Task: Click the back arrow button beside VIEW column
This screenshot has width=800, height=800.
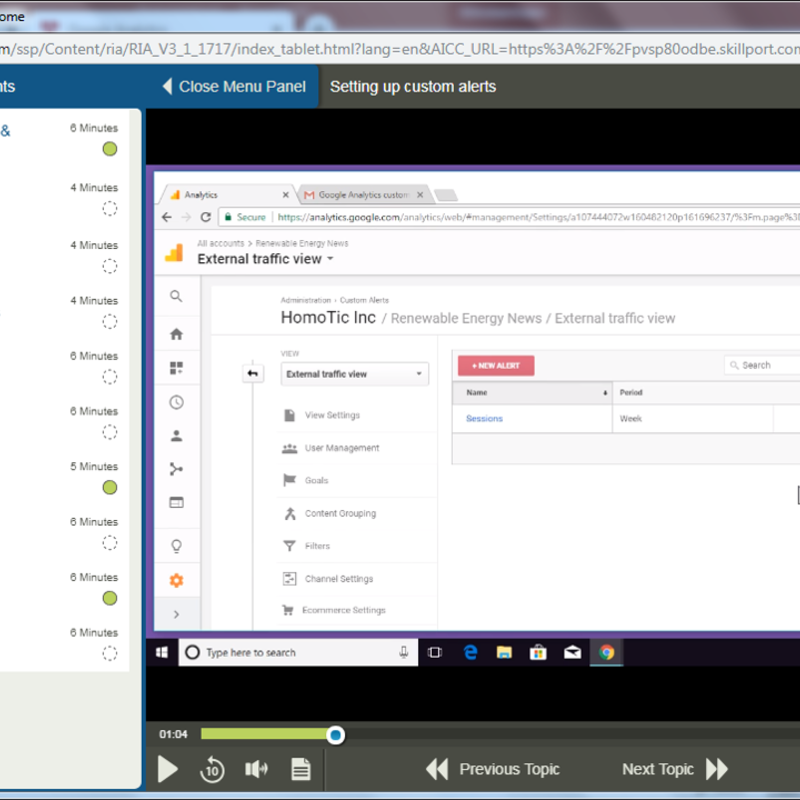Action: [253, 373]
